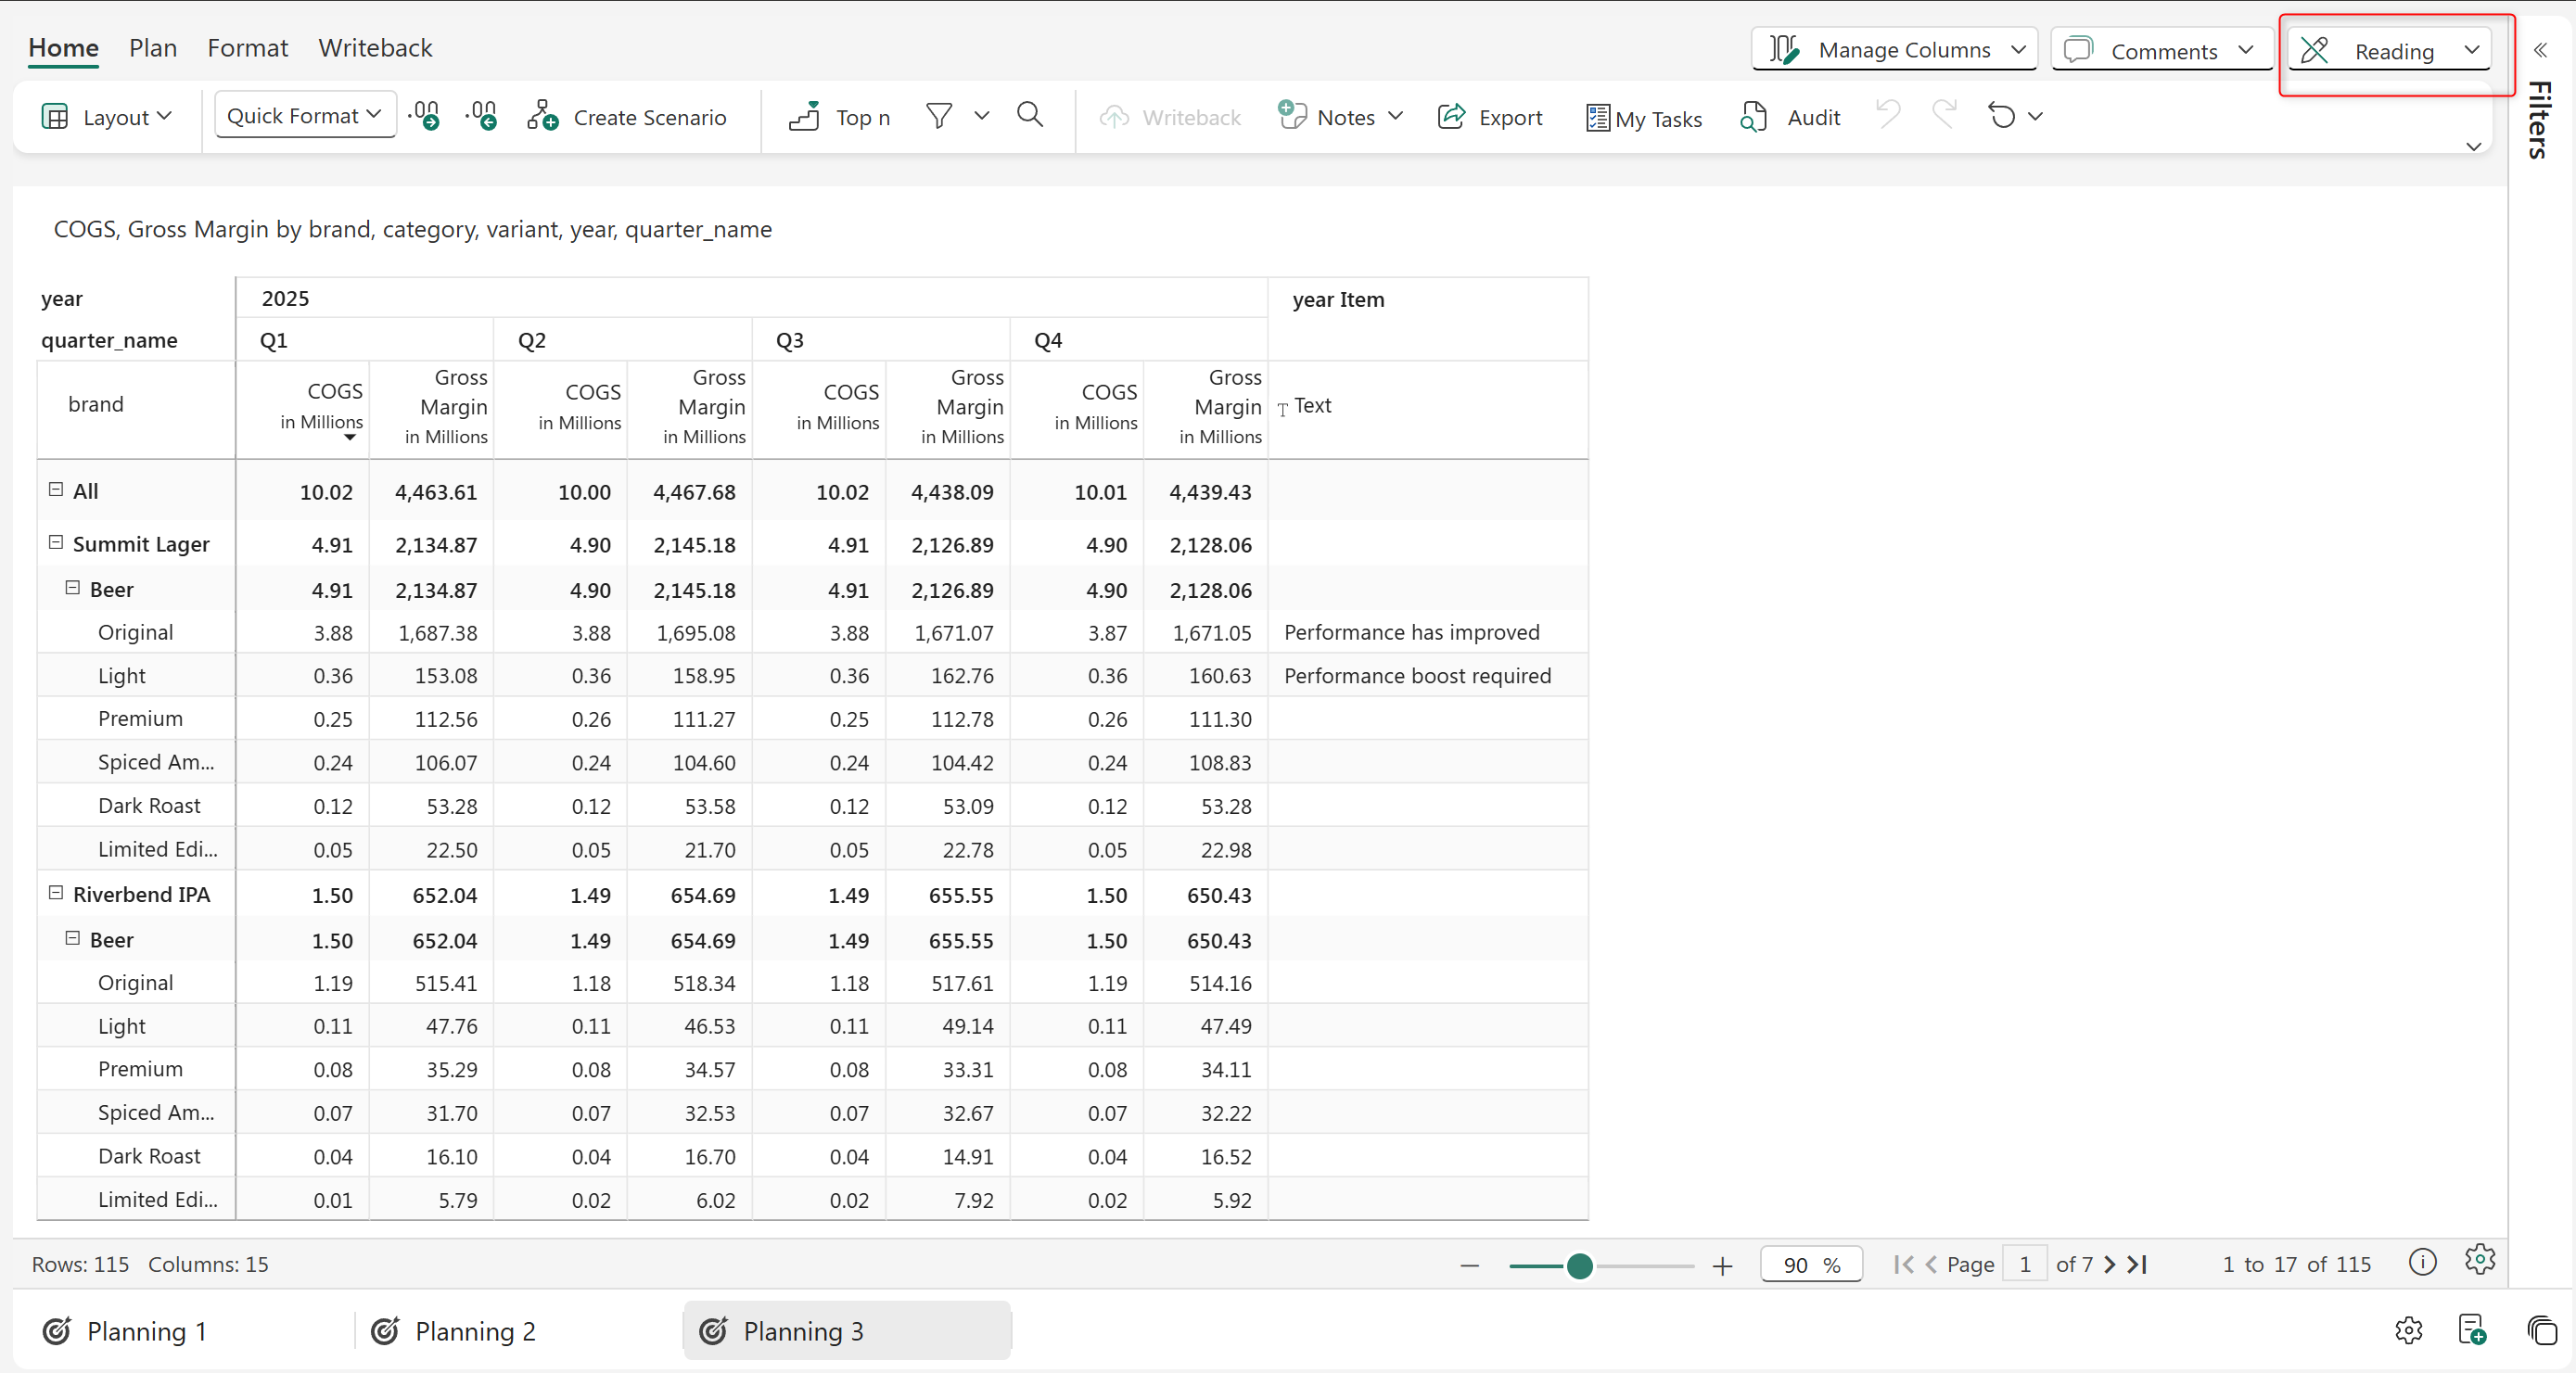Click the Create Scenario button
The width and height of the screenshot is (2576, 1373).
[628, 117]
